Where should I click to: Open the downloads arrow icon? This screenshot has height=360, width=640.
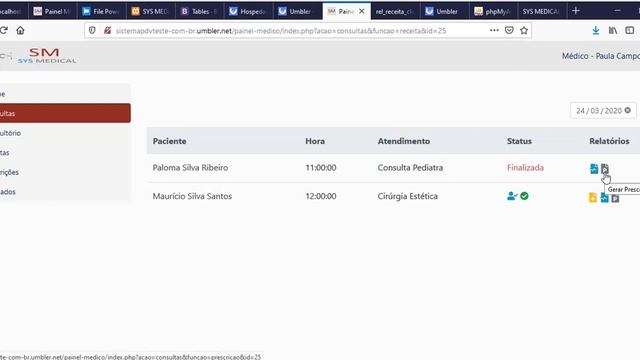click(596, 30)
